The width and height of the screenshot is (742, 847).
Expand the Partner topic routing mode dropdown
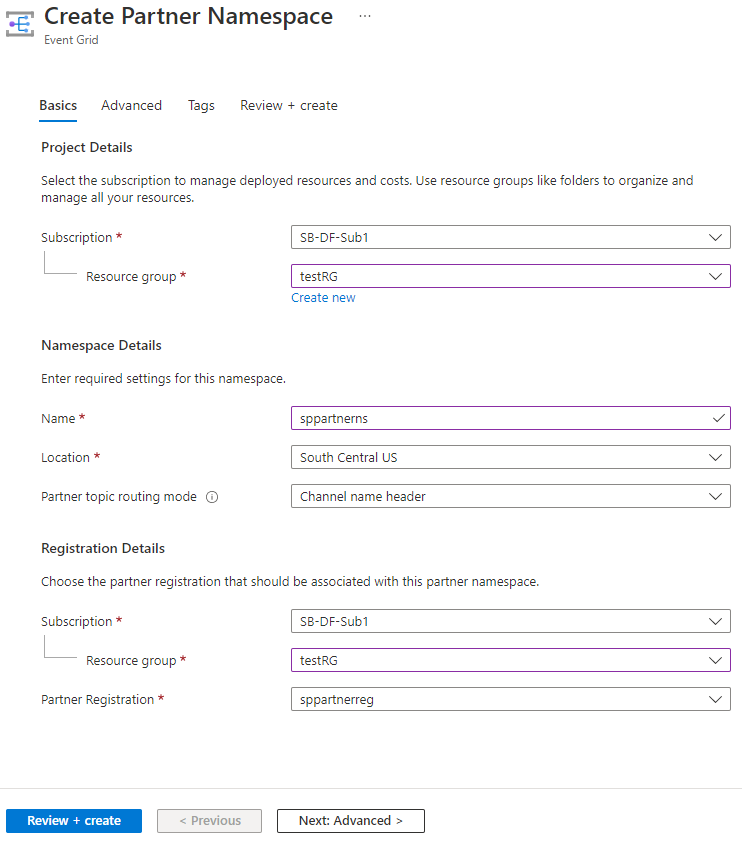[716, 496]
